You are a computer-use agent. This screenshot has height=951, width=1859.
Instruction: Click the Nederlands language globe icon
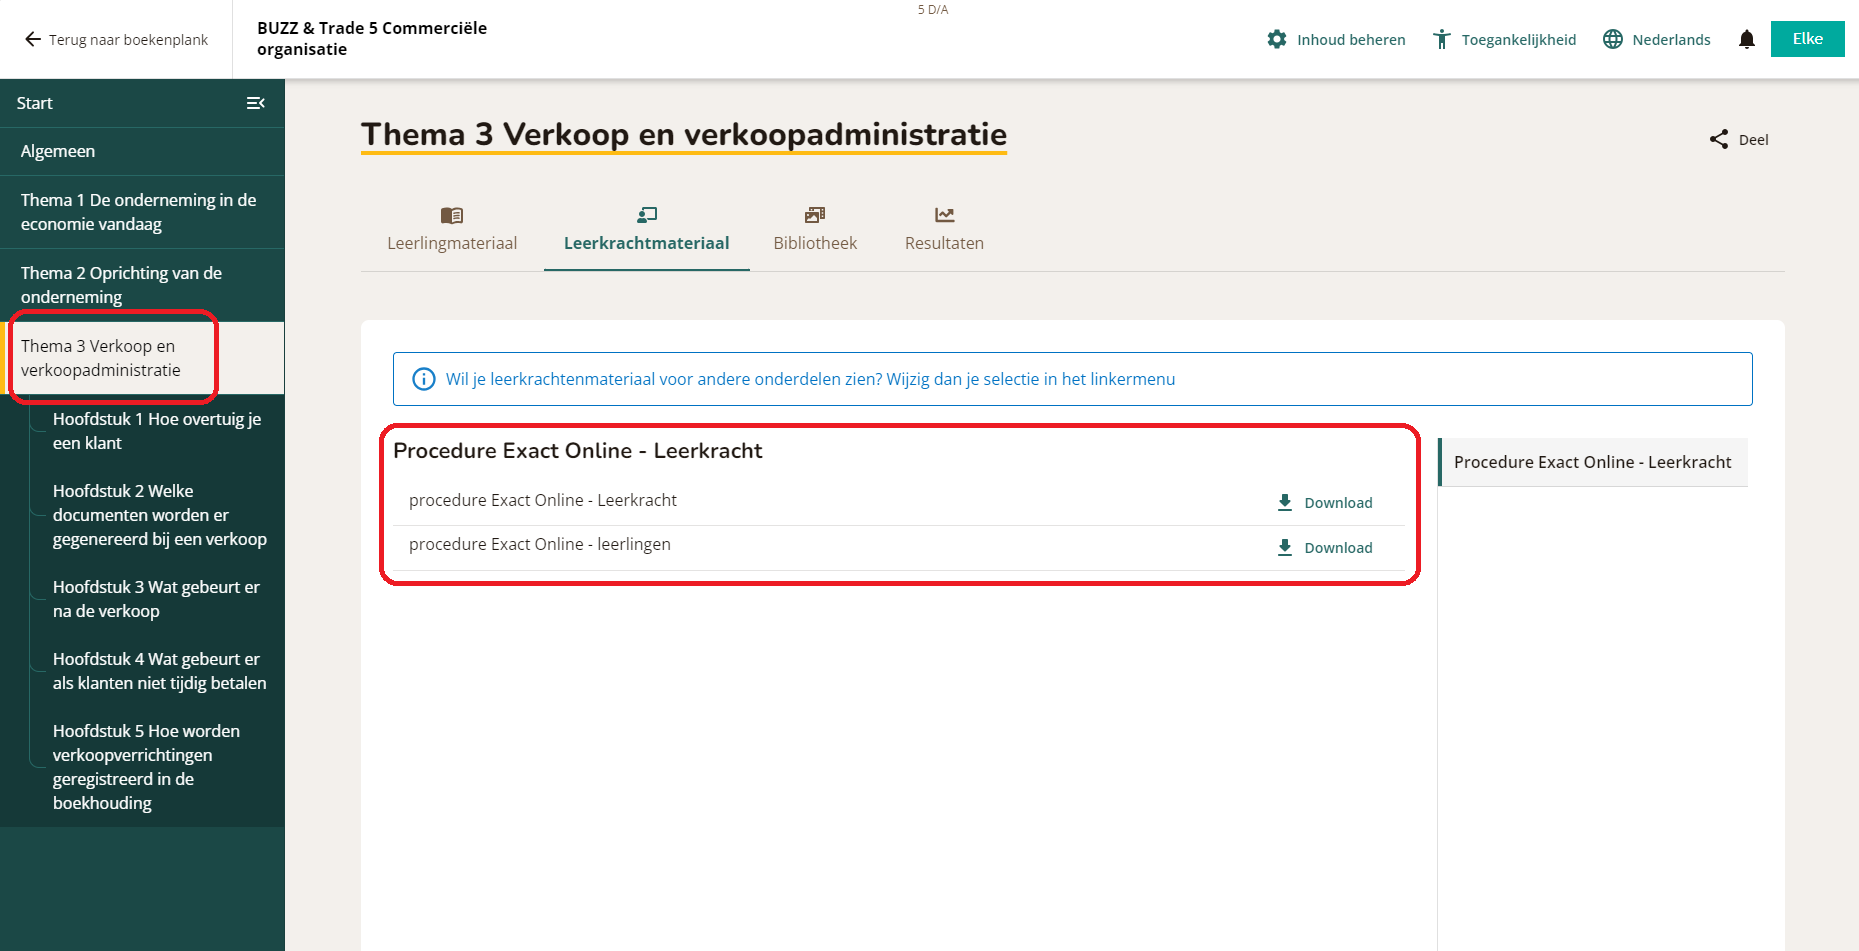pyautogui.click(x=1612, y=39)
